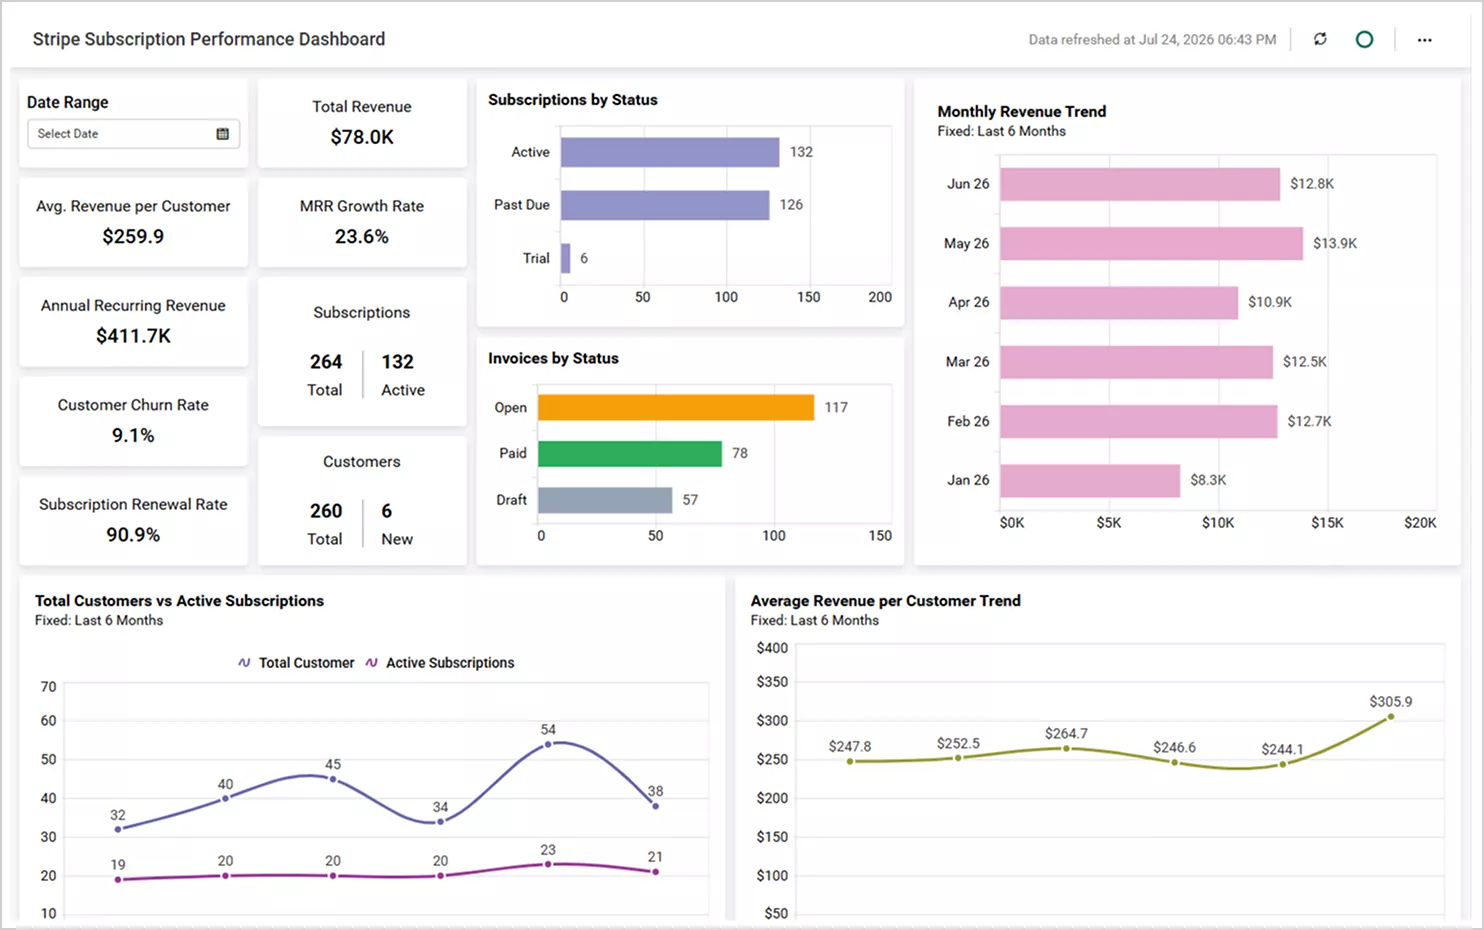The height and width of the screenshot is (930, 1484).
Task: Click the Data refreshed timestamp text
Action: (x=1152, y=40)
